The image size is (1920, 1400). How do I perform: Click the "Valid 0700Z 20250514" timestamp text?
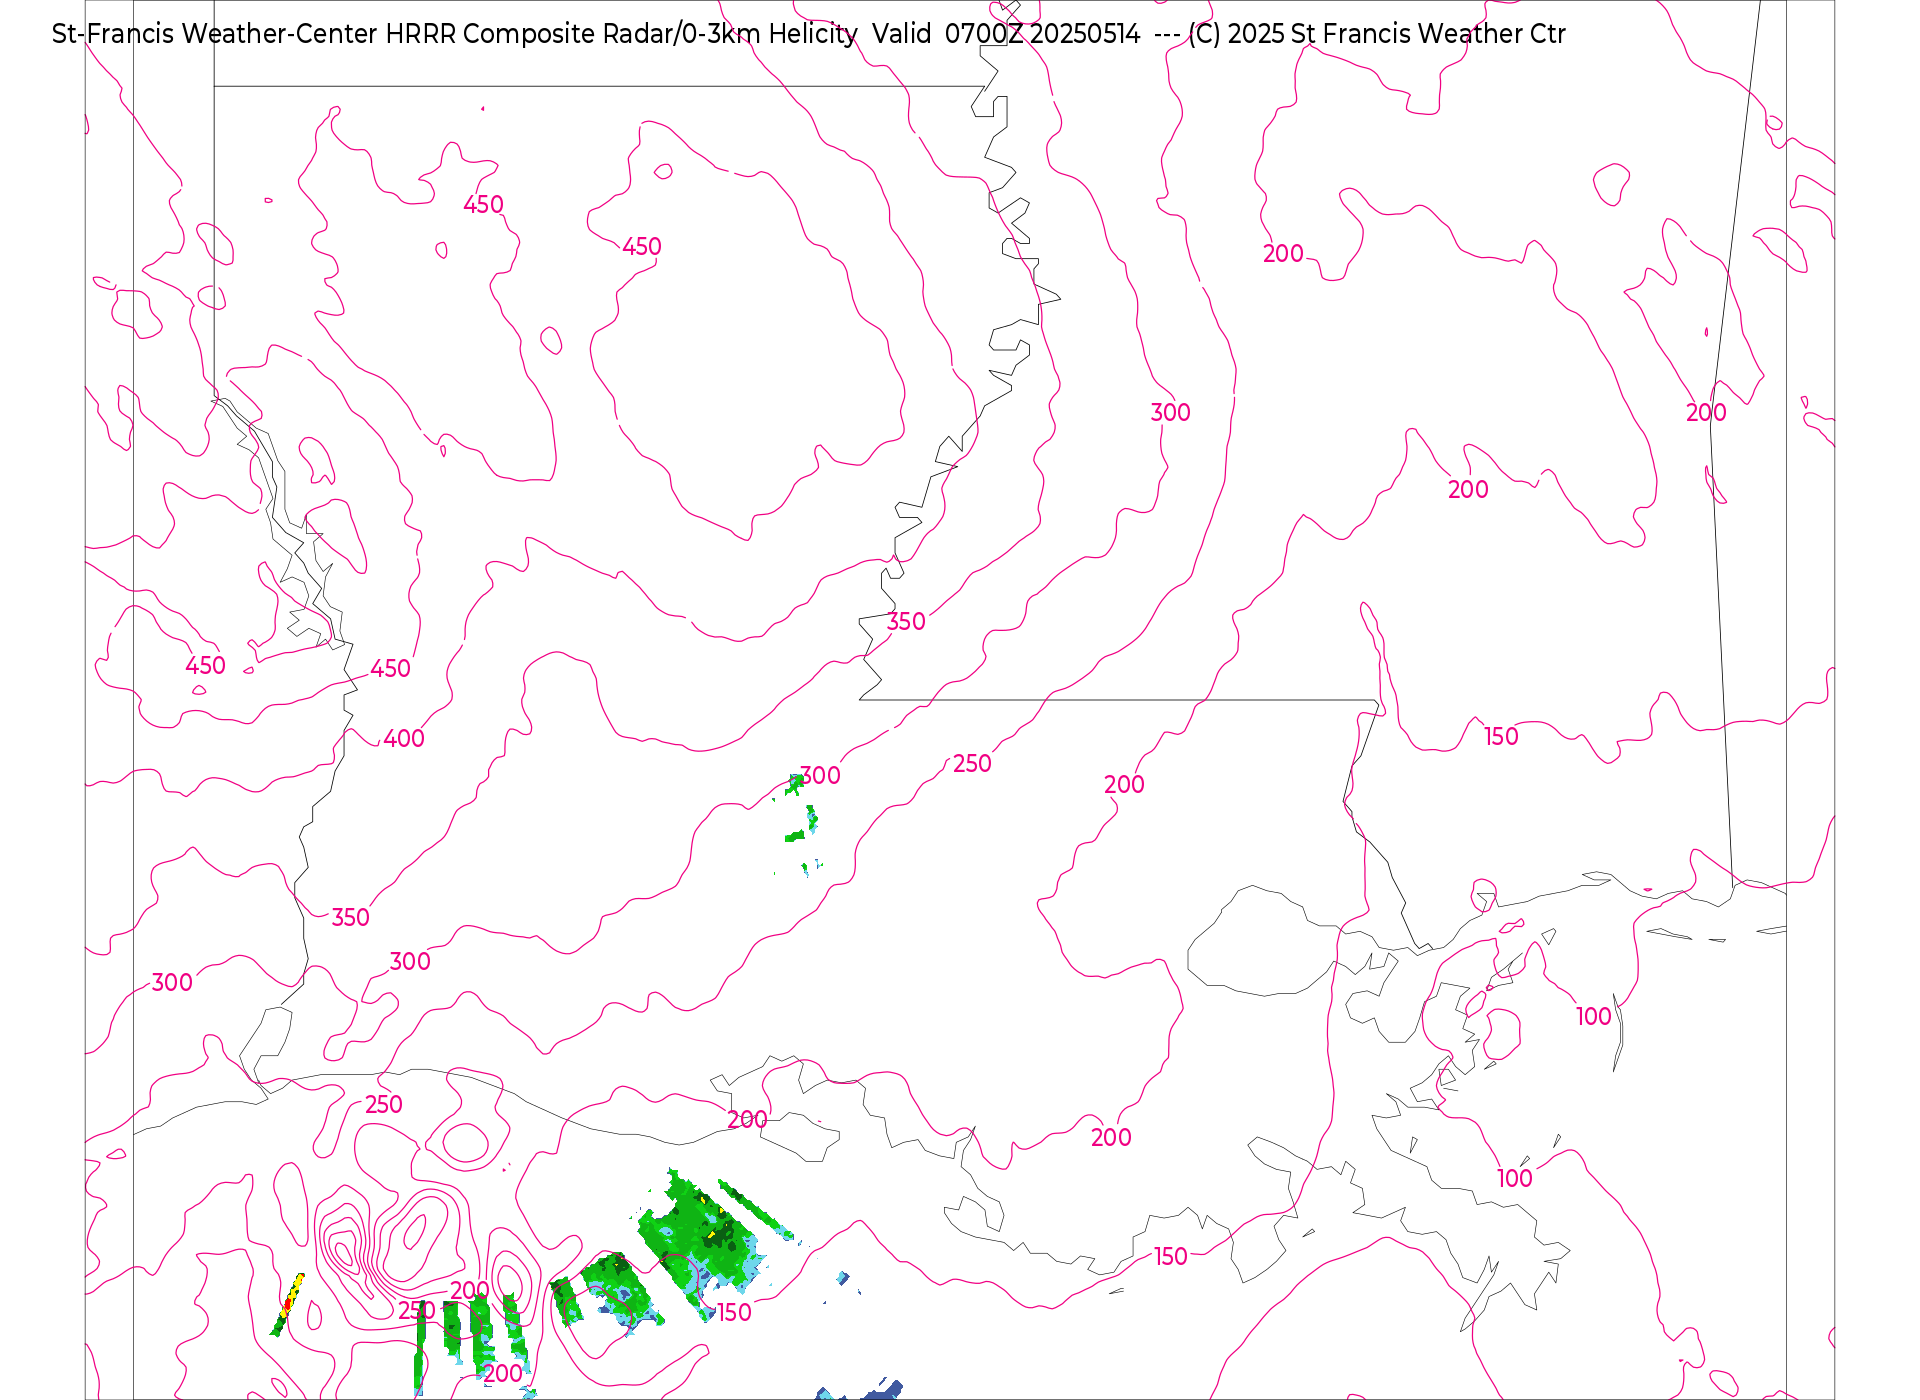click(1006, 34)
